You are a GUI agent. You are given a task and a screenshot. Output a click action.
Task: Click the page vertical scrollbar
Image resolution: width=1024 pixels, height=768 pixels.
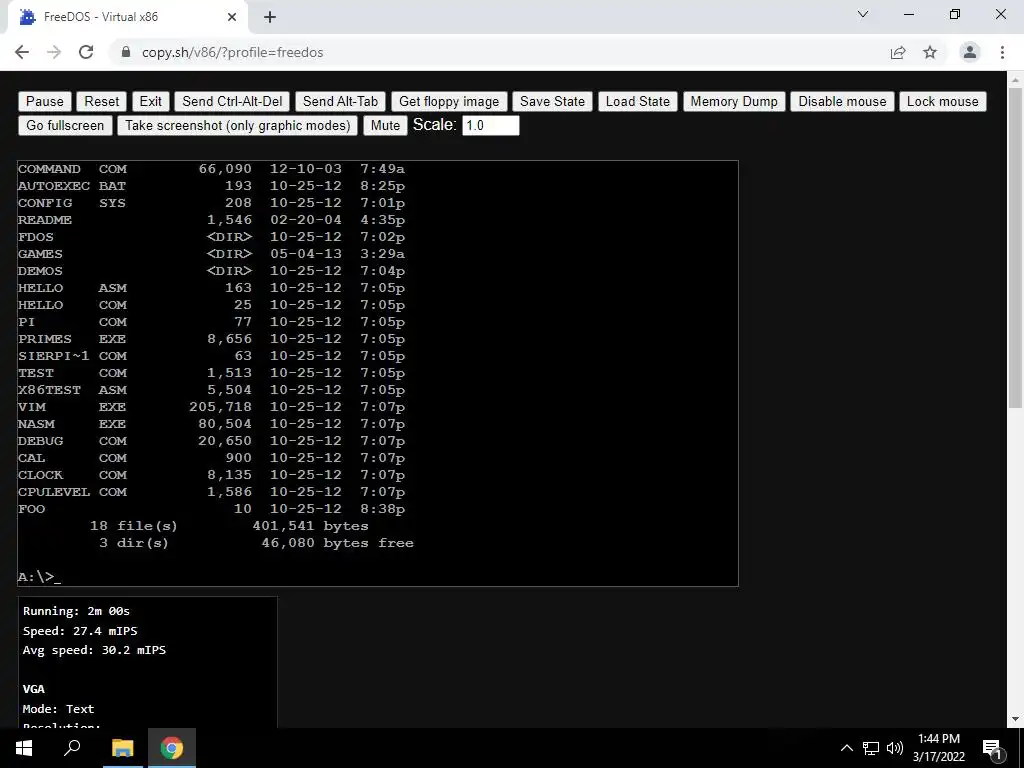pos(1015,248)
